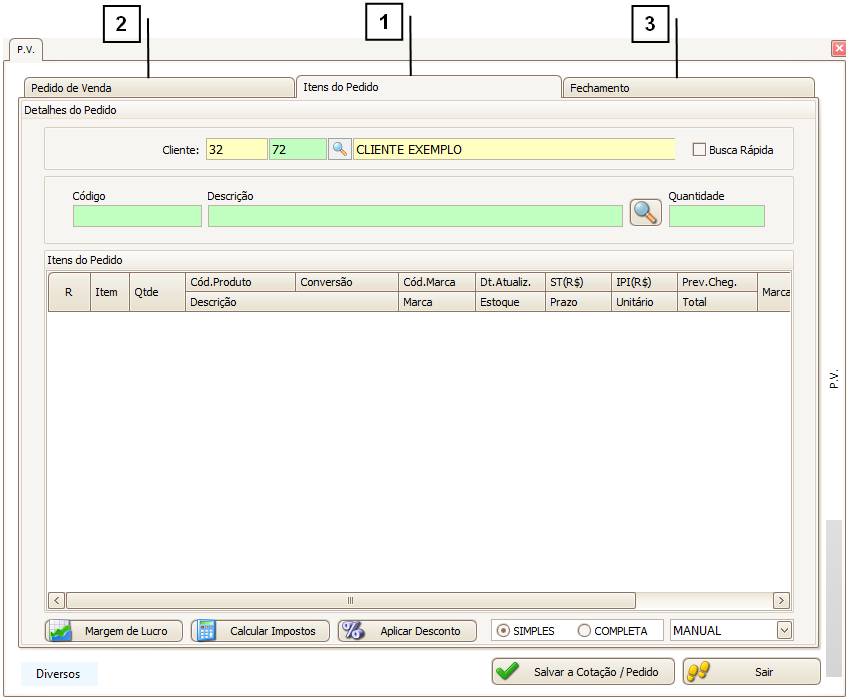Click the client search magnifier icon
Screen dimensions: 847x699
(340, 149)
